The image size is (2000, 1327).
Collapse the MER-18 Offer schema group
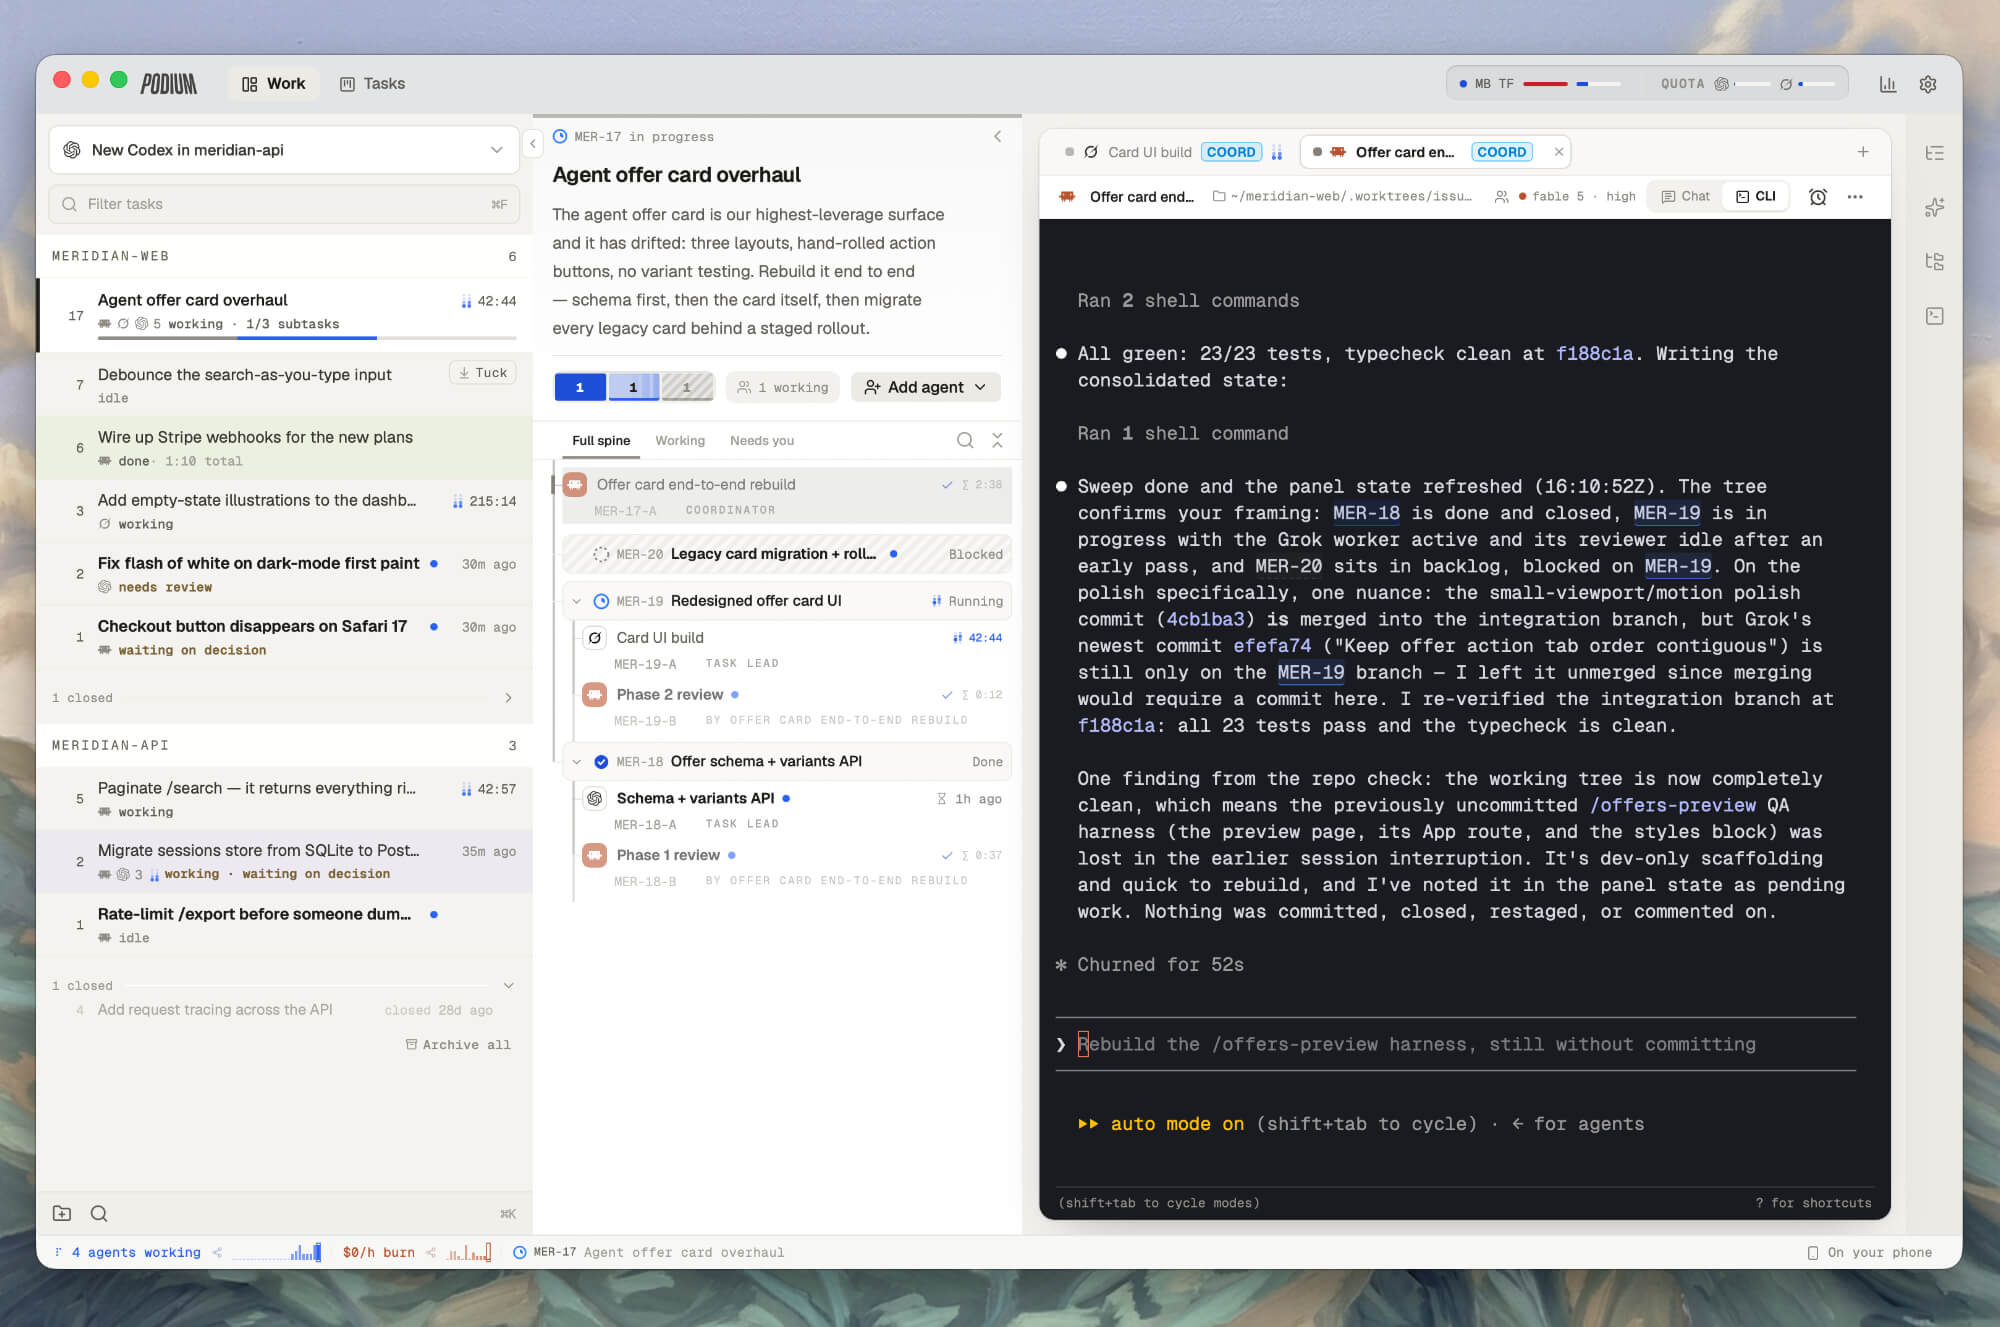(577, 762)
